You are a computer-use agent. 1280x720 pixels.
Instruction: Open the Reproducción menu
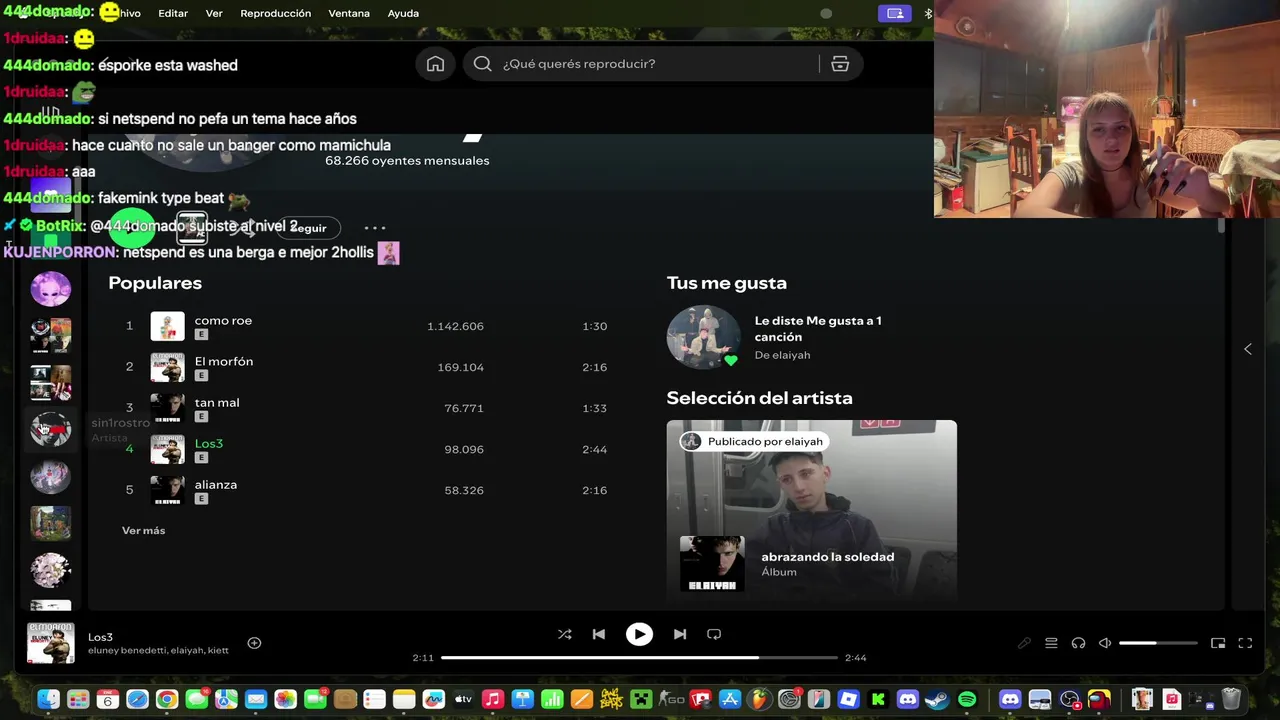click(x=276, y=13)
